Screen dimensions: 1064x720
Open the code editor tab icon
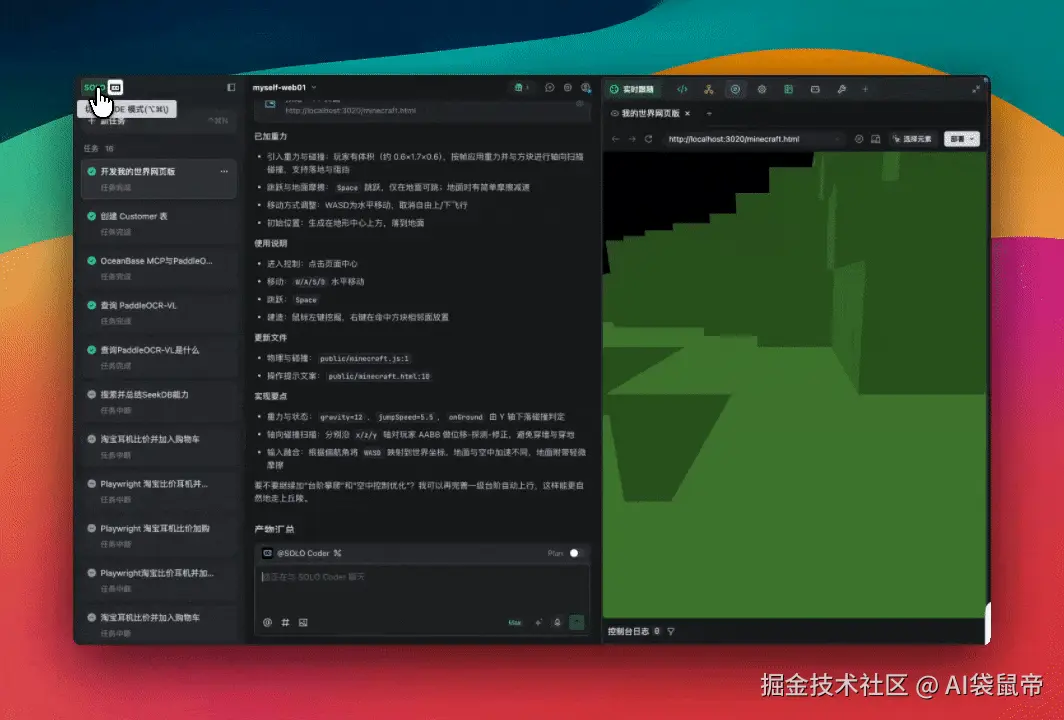point(682,90)
